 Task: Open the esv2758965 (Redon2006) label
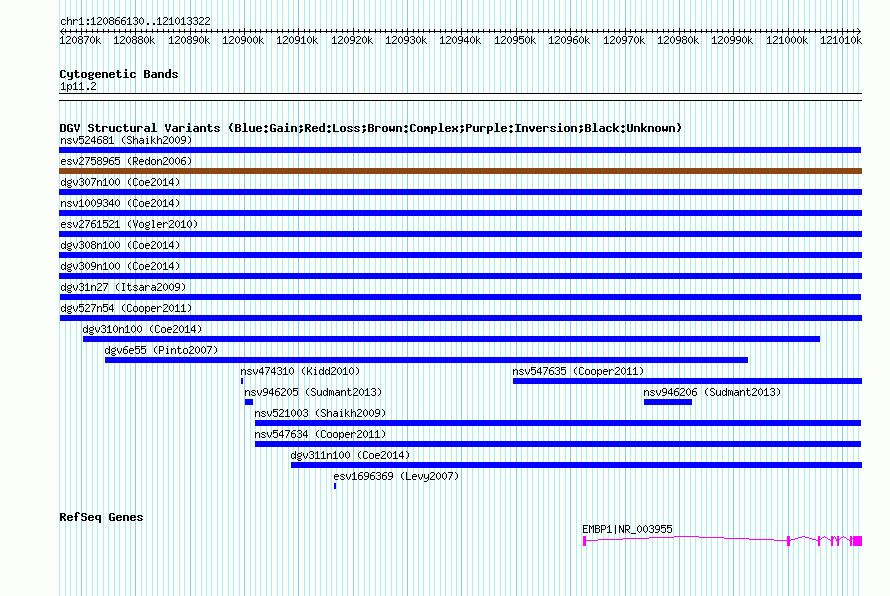click(126, 161)
